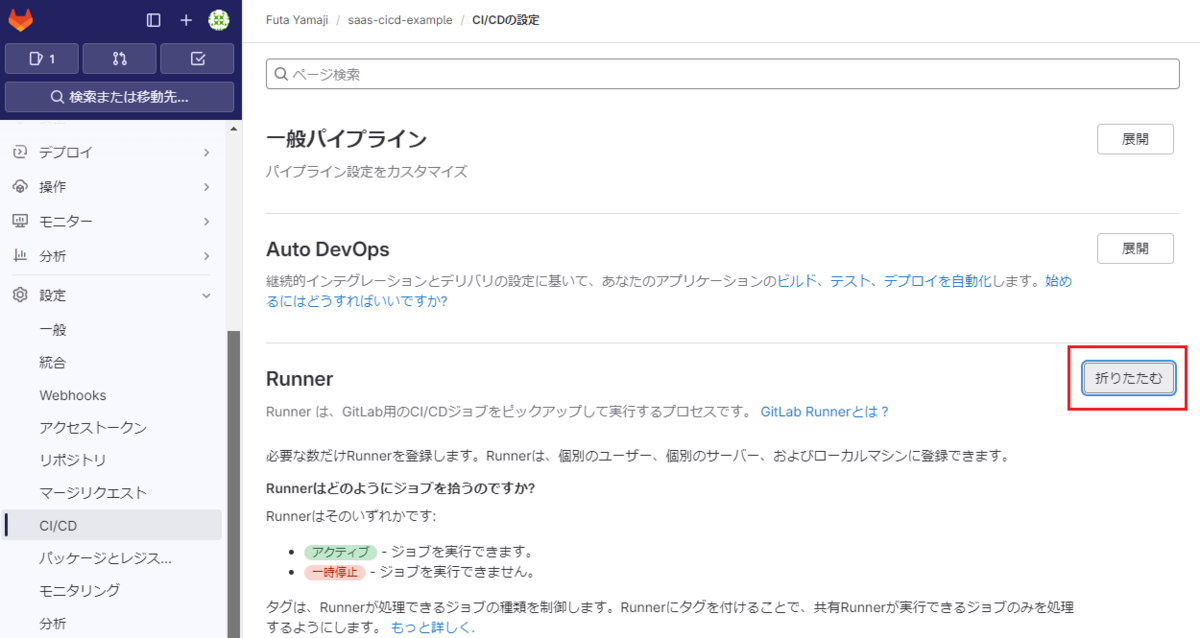This screenshot has width=1200, height=638.
Task: Click GitLab Runnerとは？ link
Action: [825, 411]
